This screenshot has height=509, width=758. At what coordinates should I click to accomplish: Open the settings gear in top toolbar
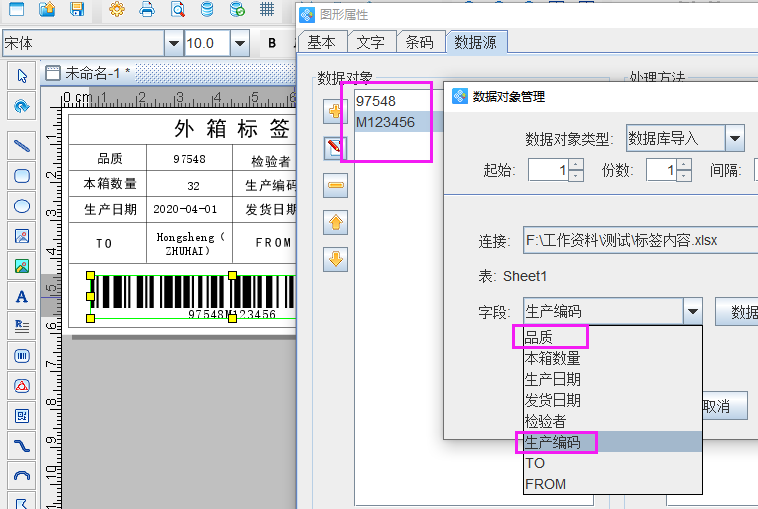(116, 10)
